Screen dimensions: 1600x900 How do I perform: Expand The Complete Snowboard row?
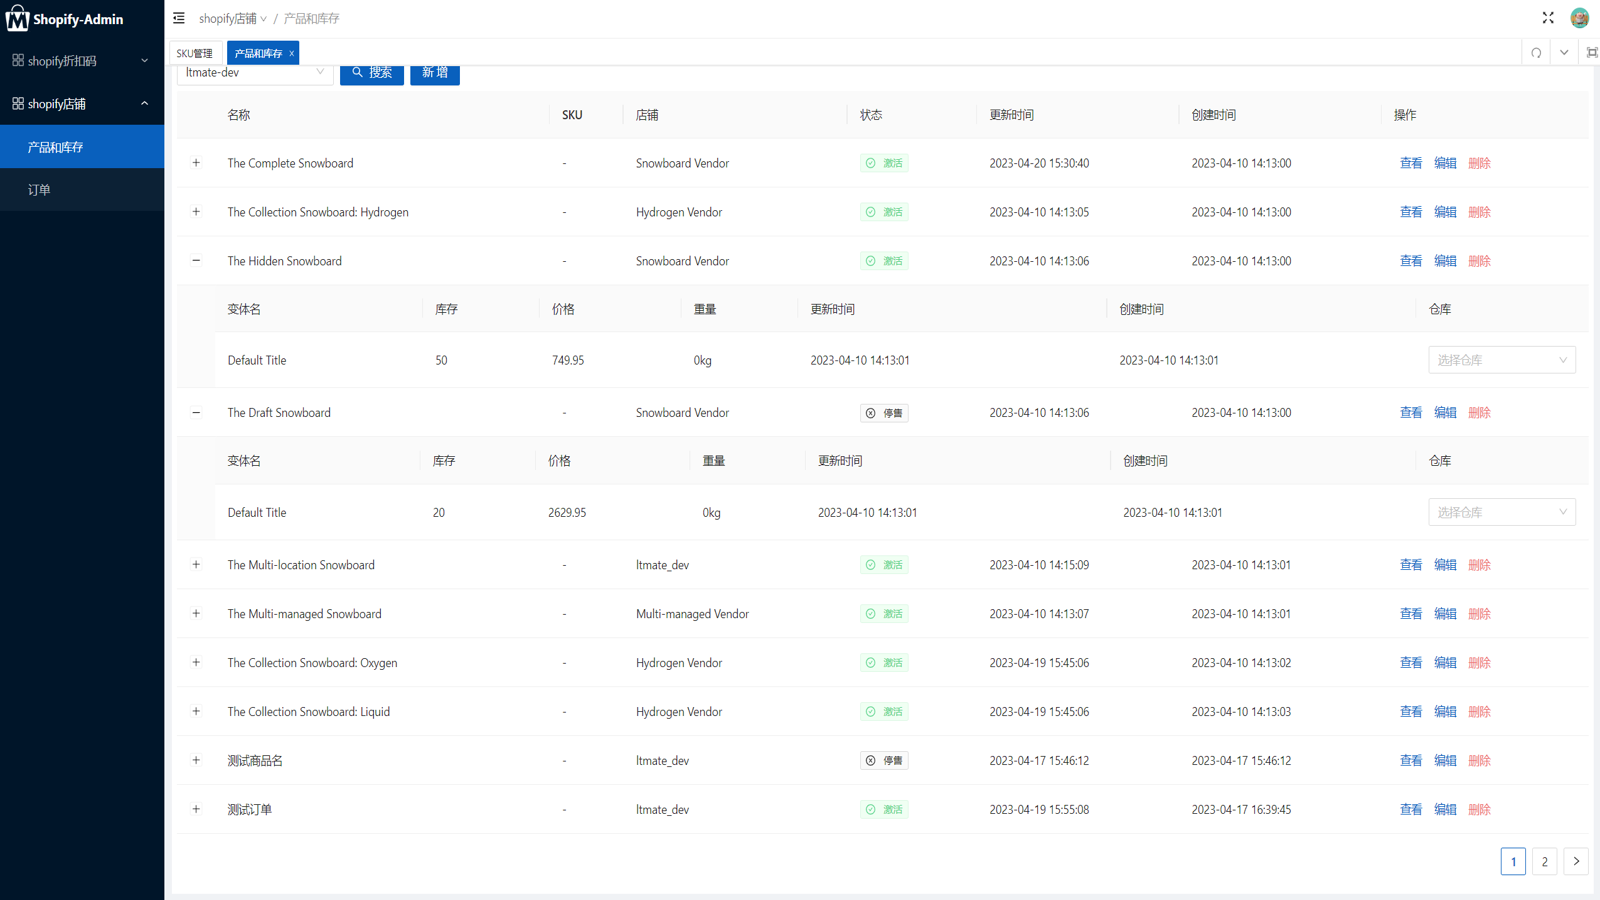[x=196, y=163]
